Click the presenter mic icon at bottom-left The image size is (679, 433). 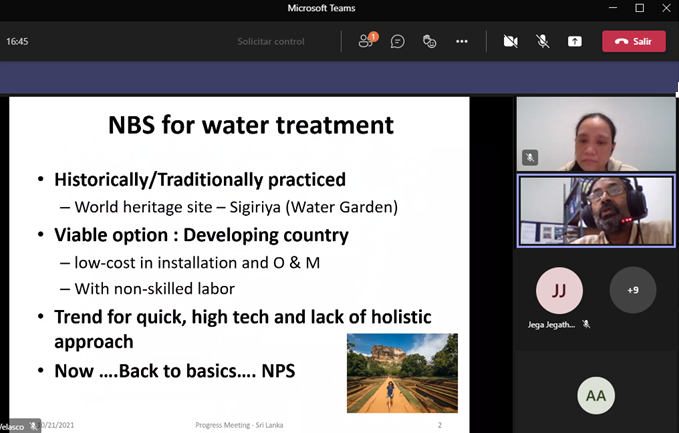(x=33, y=426)
